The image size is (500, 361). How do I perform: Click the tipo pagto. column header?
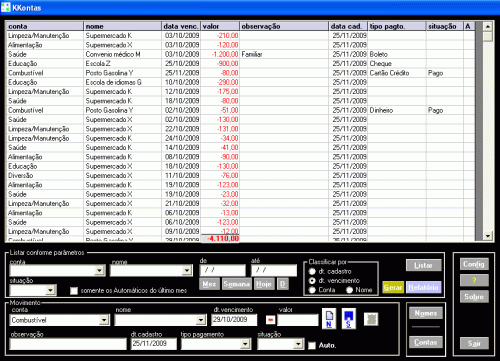point(397,26)
